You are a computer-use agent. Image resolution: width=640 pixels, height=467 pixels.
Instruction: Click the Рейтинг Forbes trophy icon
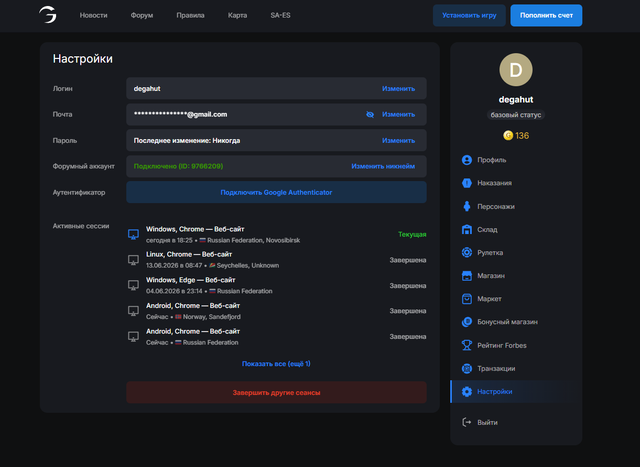(x=467, y=345)
